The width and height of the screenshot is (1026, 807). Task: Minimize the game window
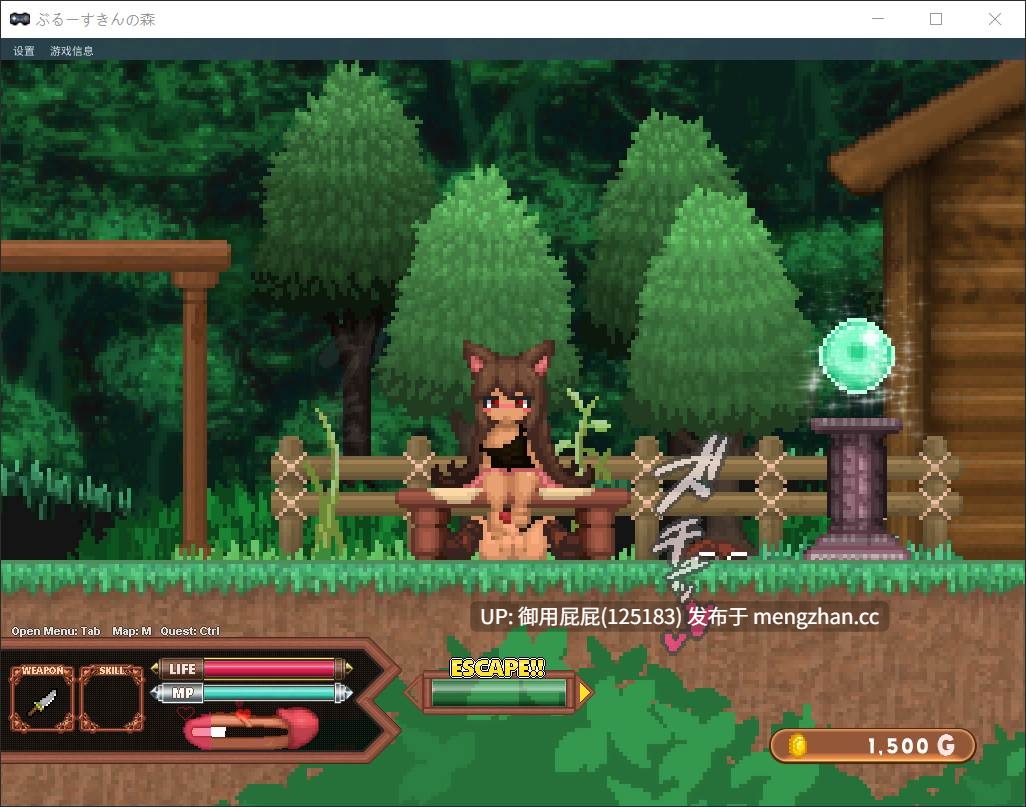(x=878, y=19)
